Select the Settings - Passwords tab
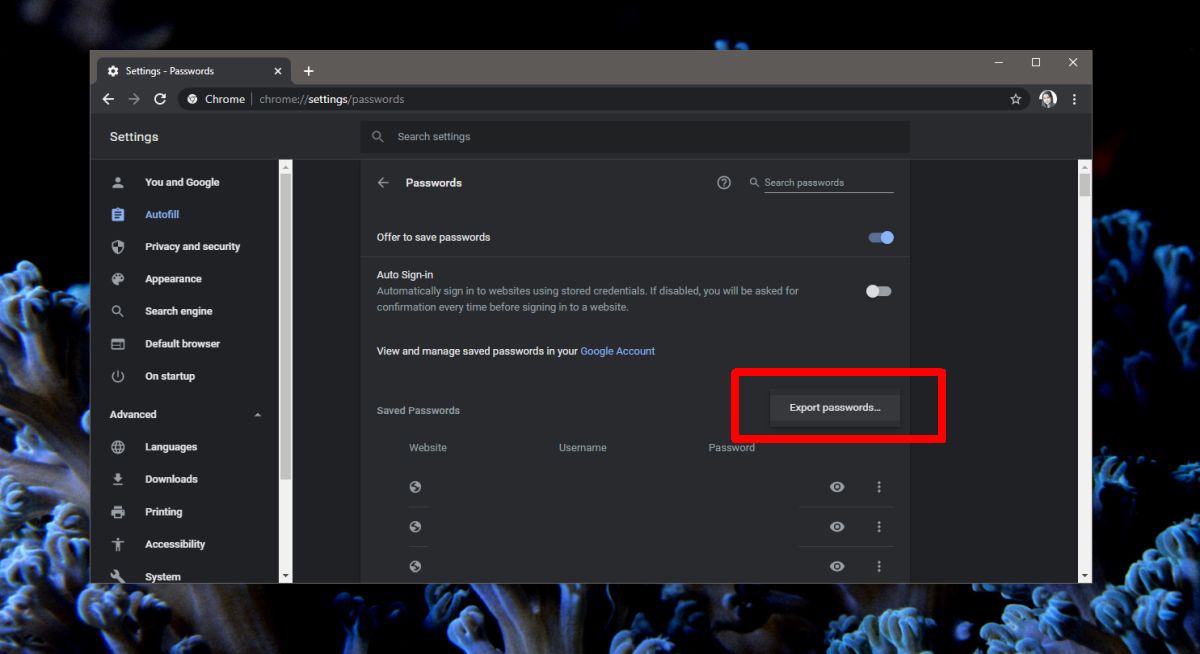Viewport: 1200px width, 654px height. (x=193, y=71)
